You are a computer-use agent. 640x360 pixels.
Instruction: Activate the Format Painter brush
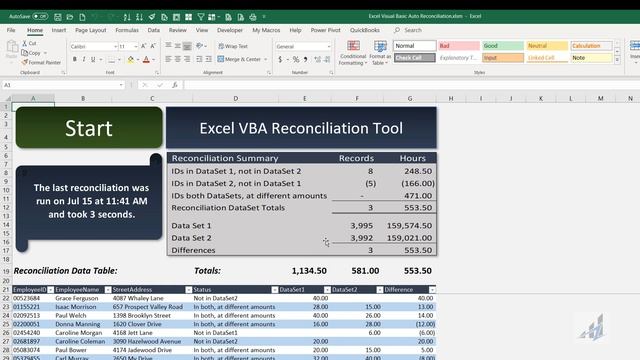tap(41, 62)
